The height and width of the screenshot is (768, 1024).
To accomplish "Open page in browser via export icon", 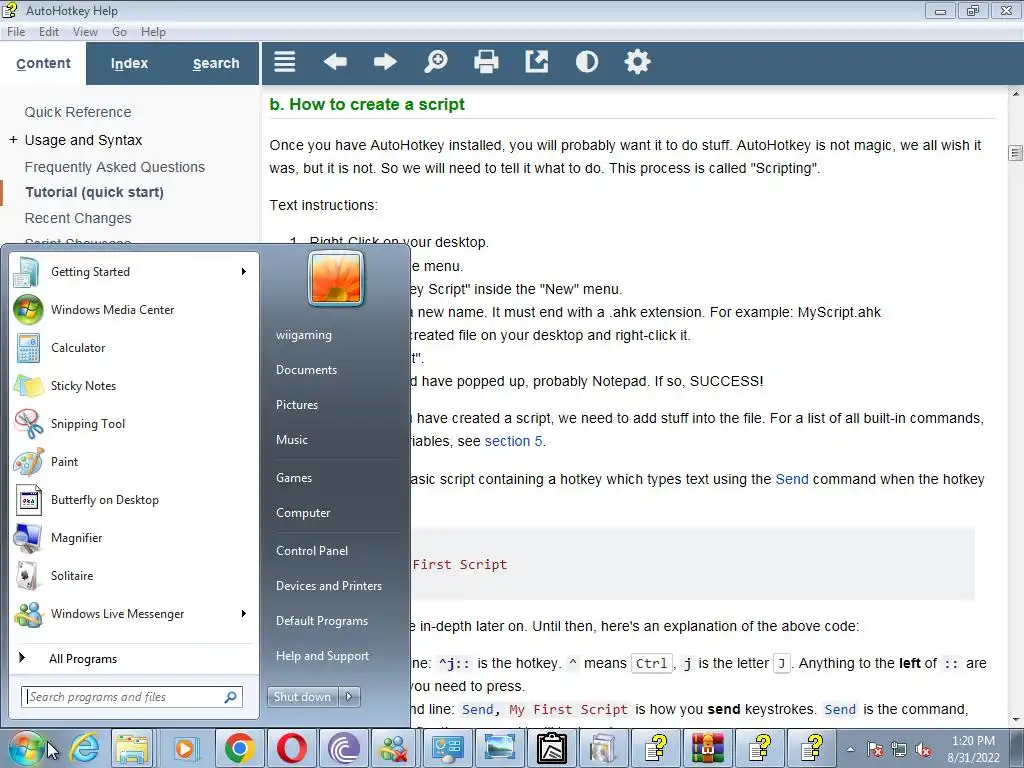I will point(536,62).
